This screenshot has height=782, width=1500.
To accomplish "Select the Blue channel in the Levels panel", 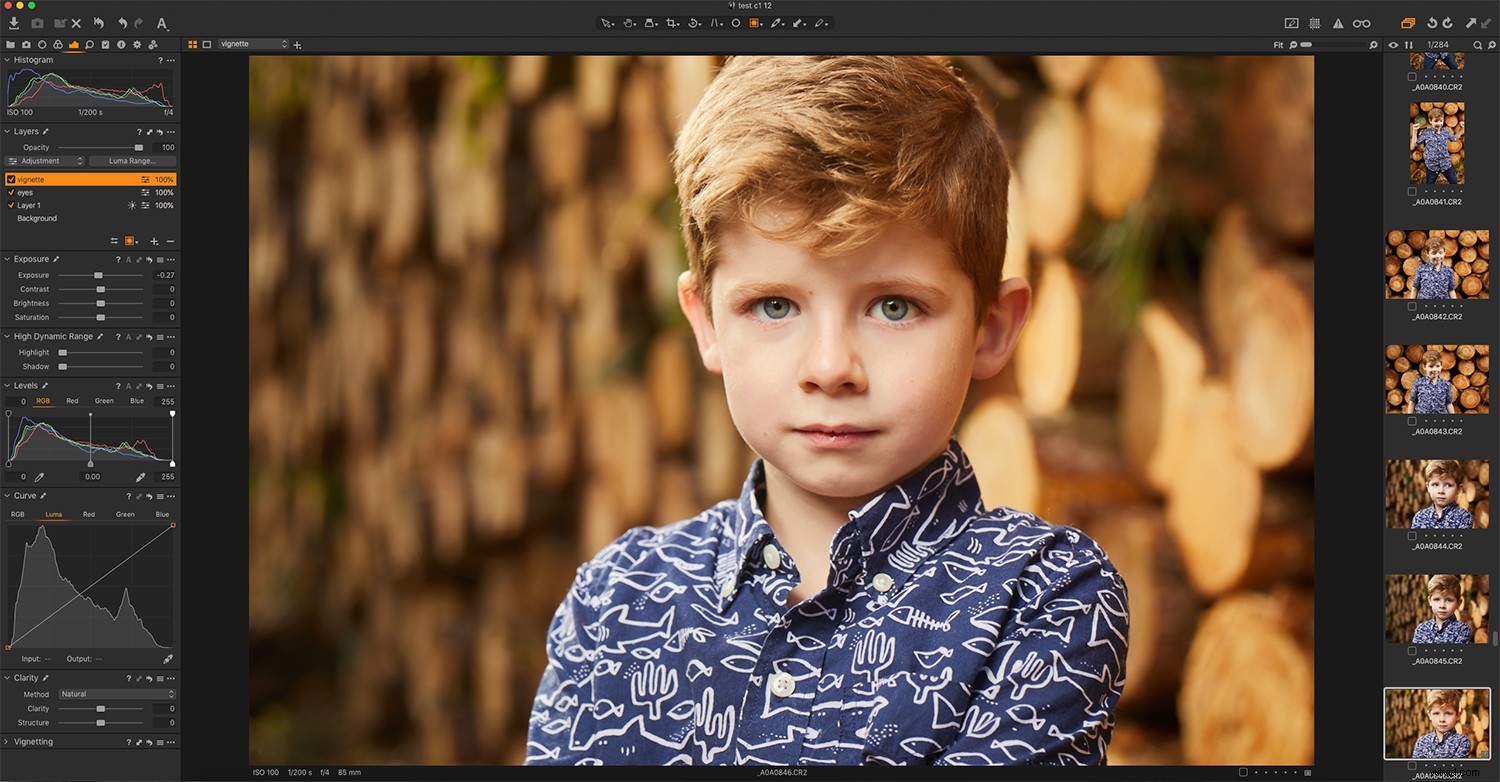I will point(135,400).
